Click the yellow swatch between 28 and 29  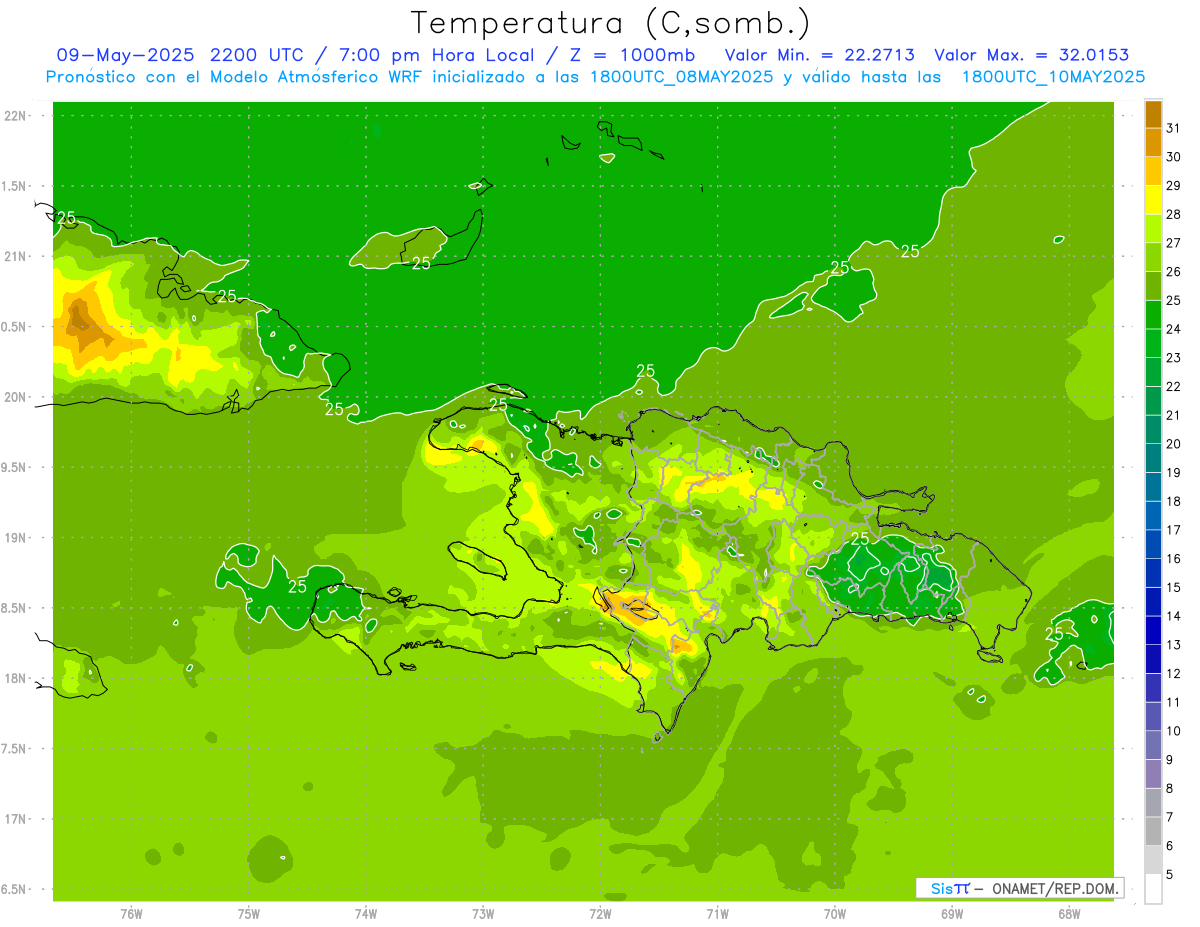[1153, 200]
